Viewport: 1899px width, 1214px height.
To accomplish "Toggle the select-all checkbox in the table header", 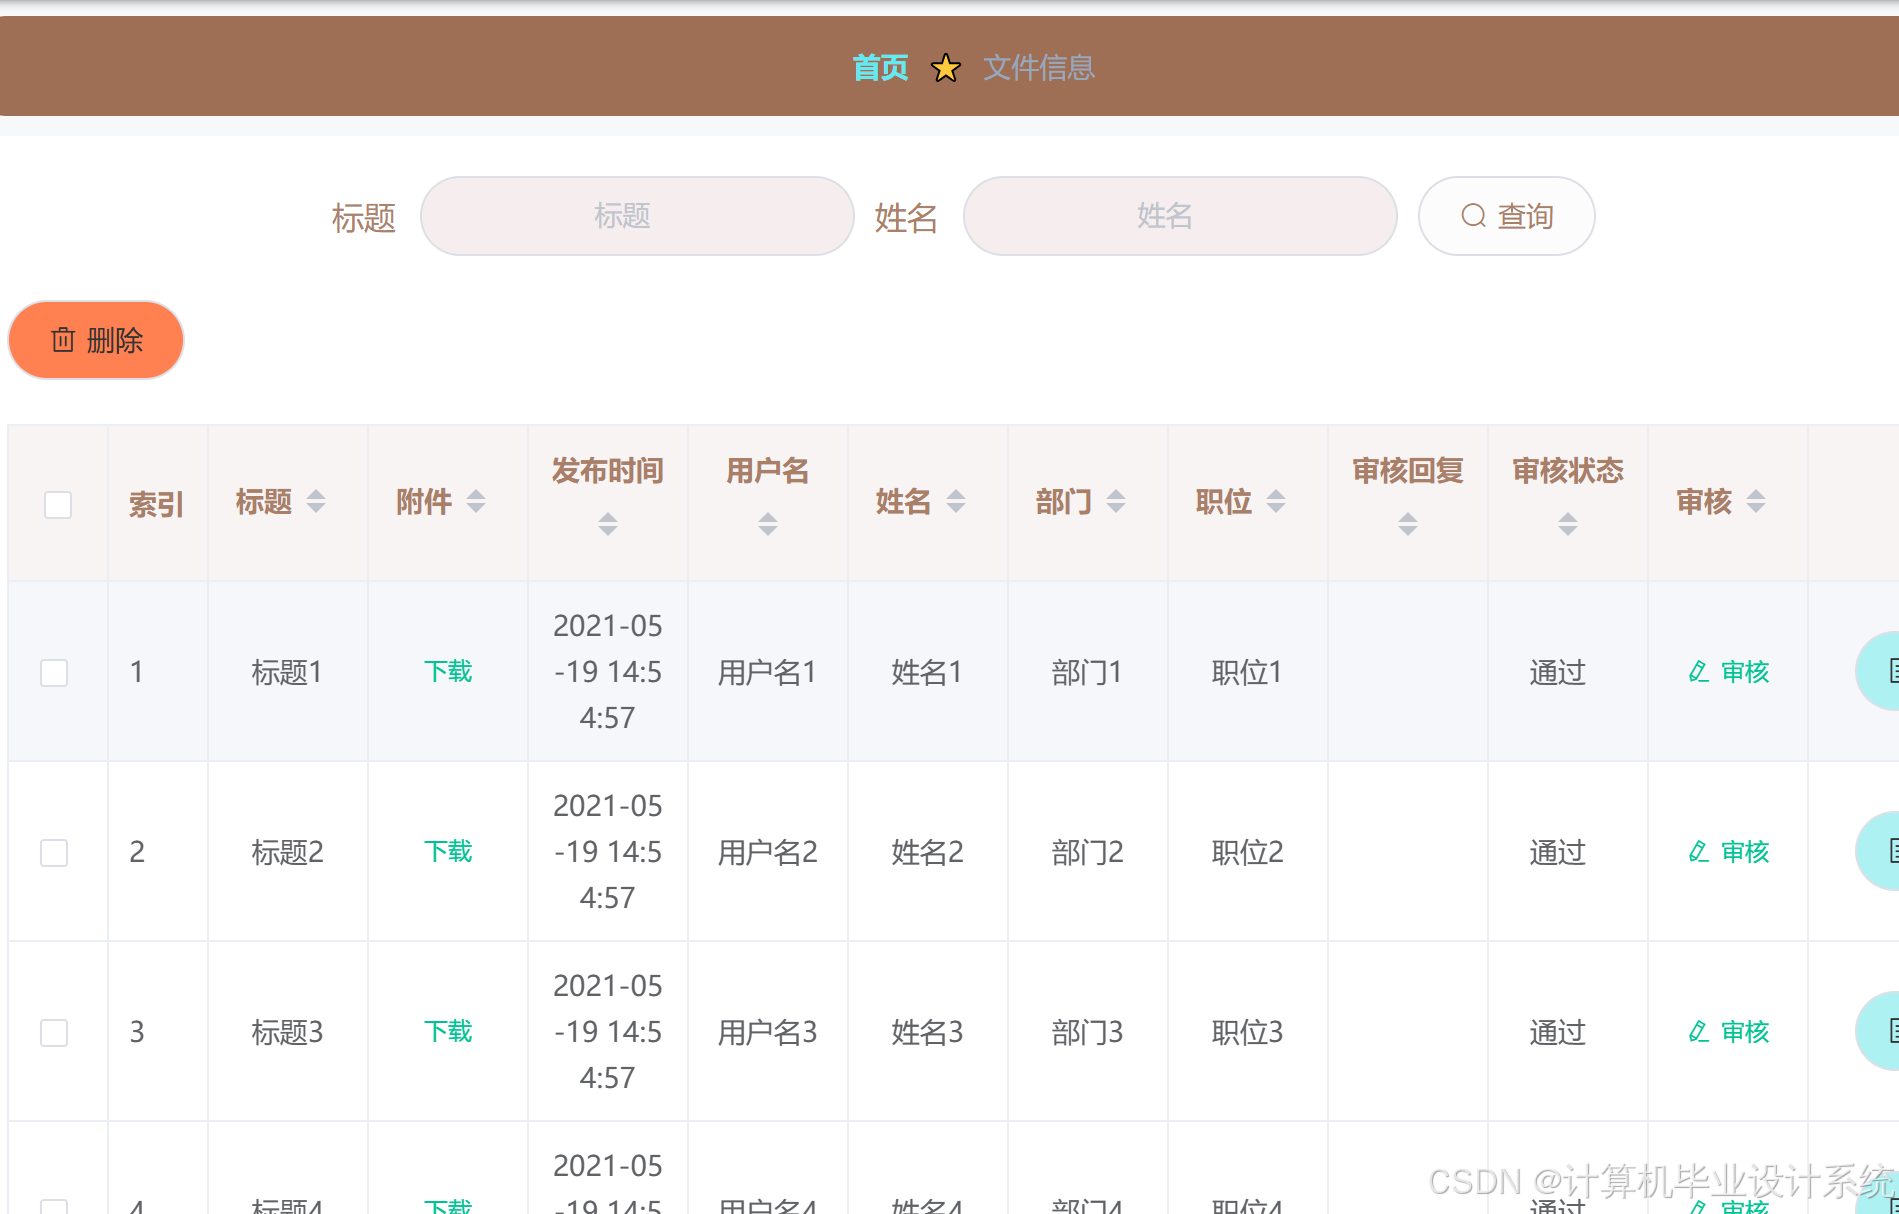I will point(57,505).
